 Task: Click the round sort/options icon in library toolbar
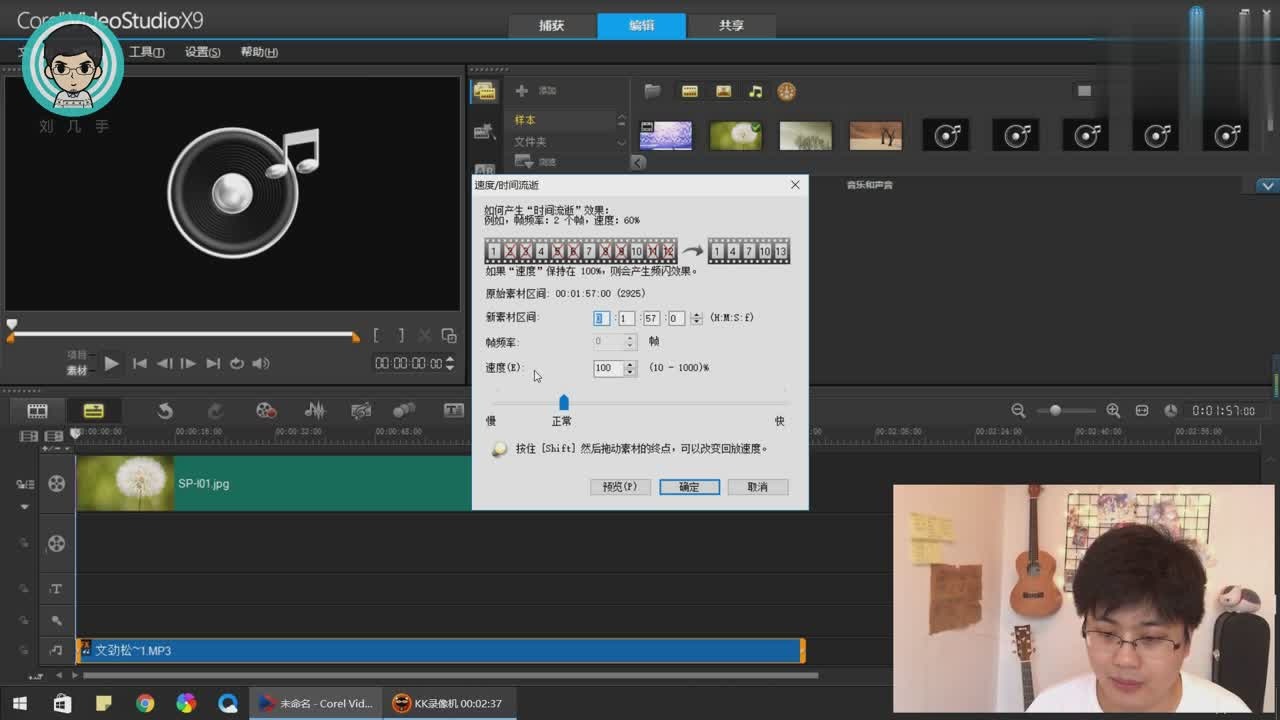787,91
